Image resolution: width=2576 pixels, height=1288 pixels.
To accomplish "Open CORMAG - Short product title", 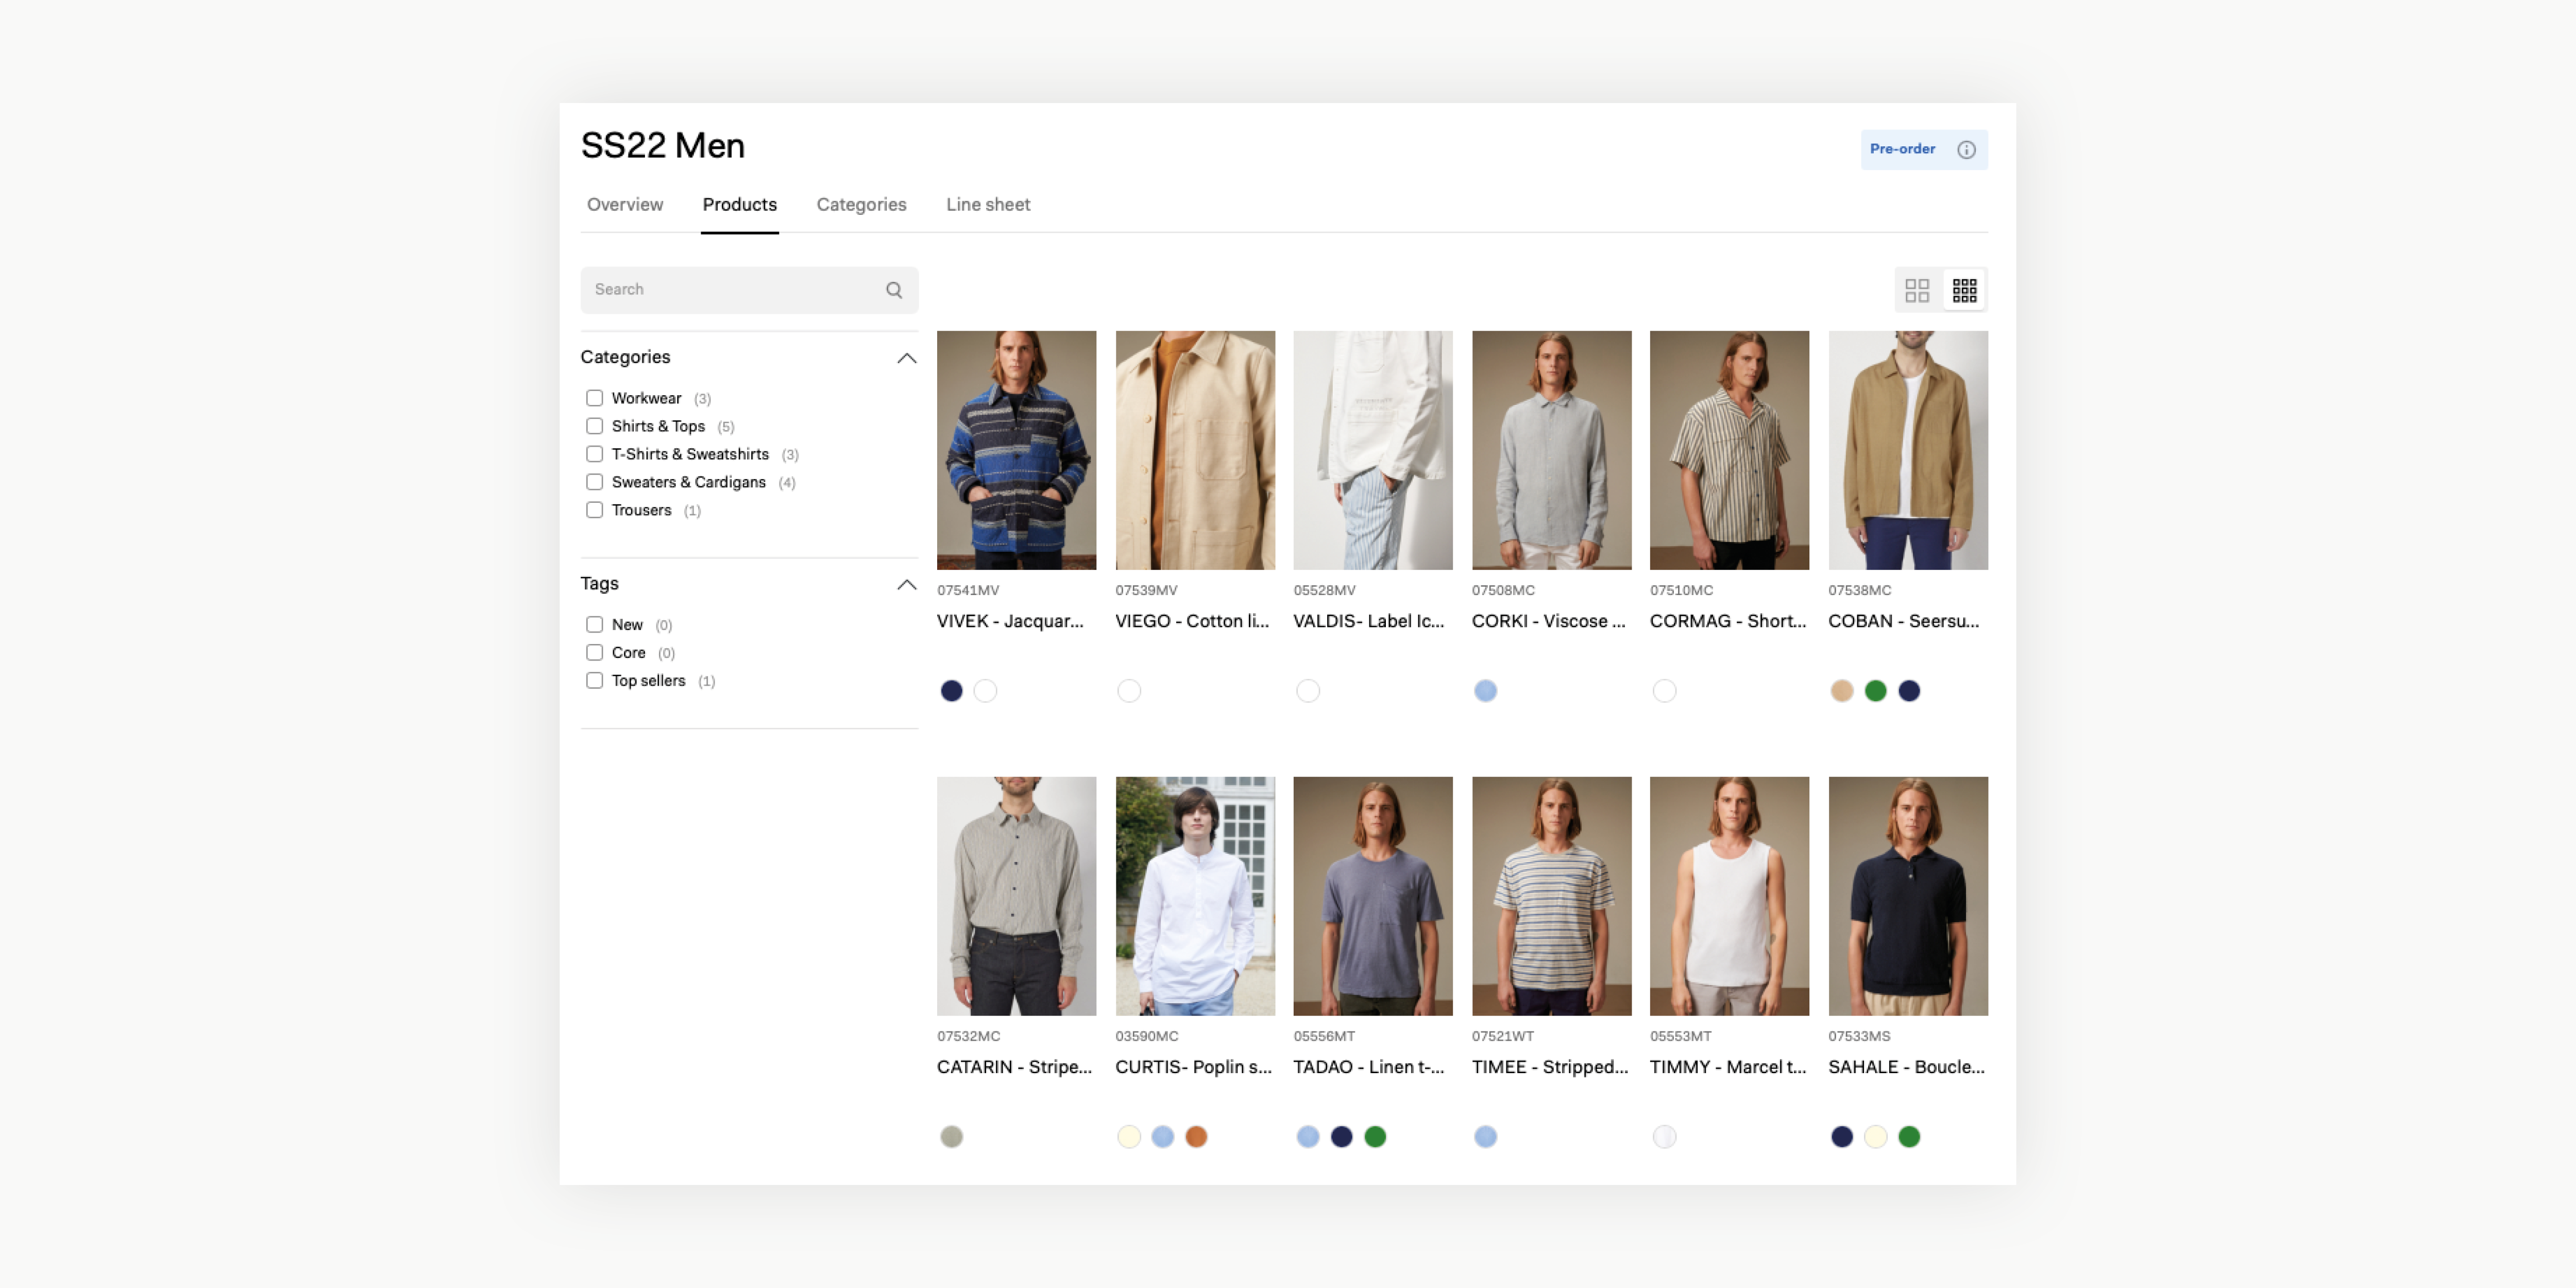I will [1728, 621].
